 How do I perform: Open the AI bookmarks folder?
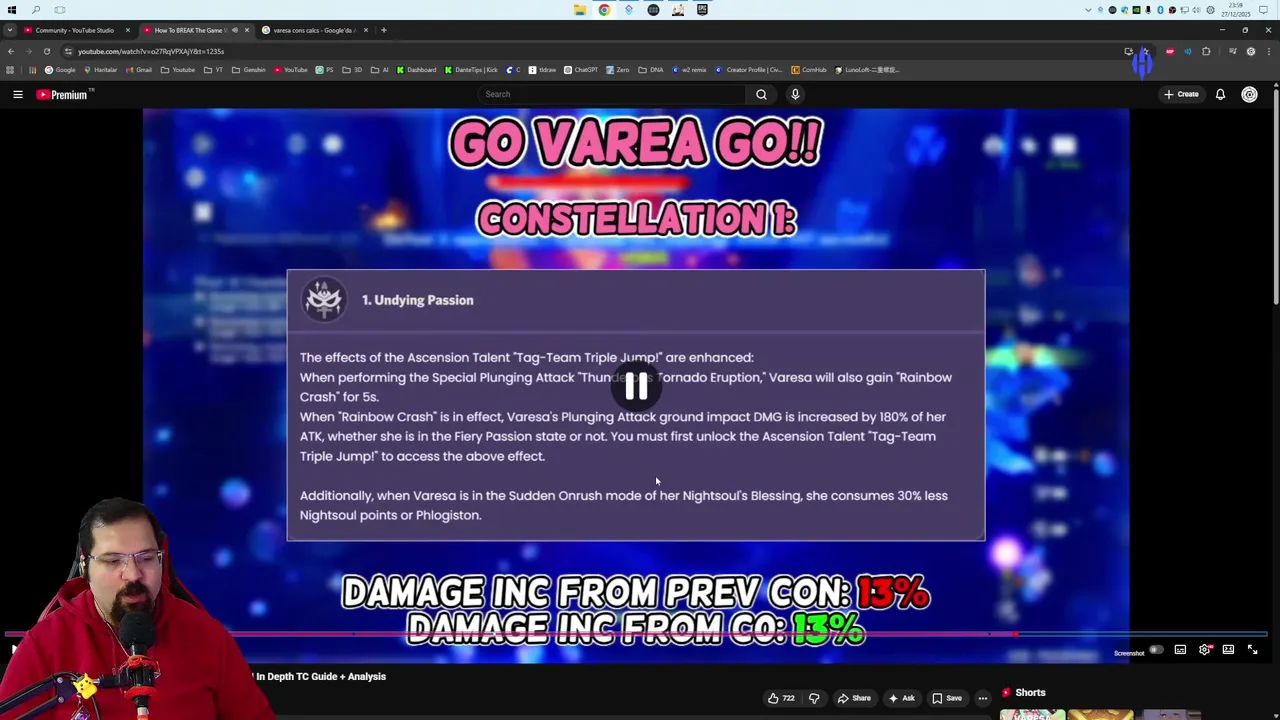(x=379, y=70)
